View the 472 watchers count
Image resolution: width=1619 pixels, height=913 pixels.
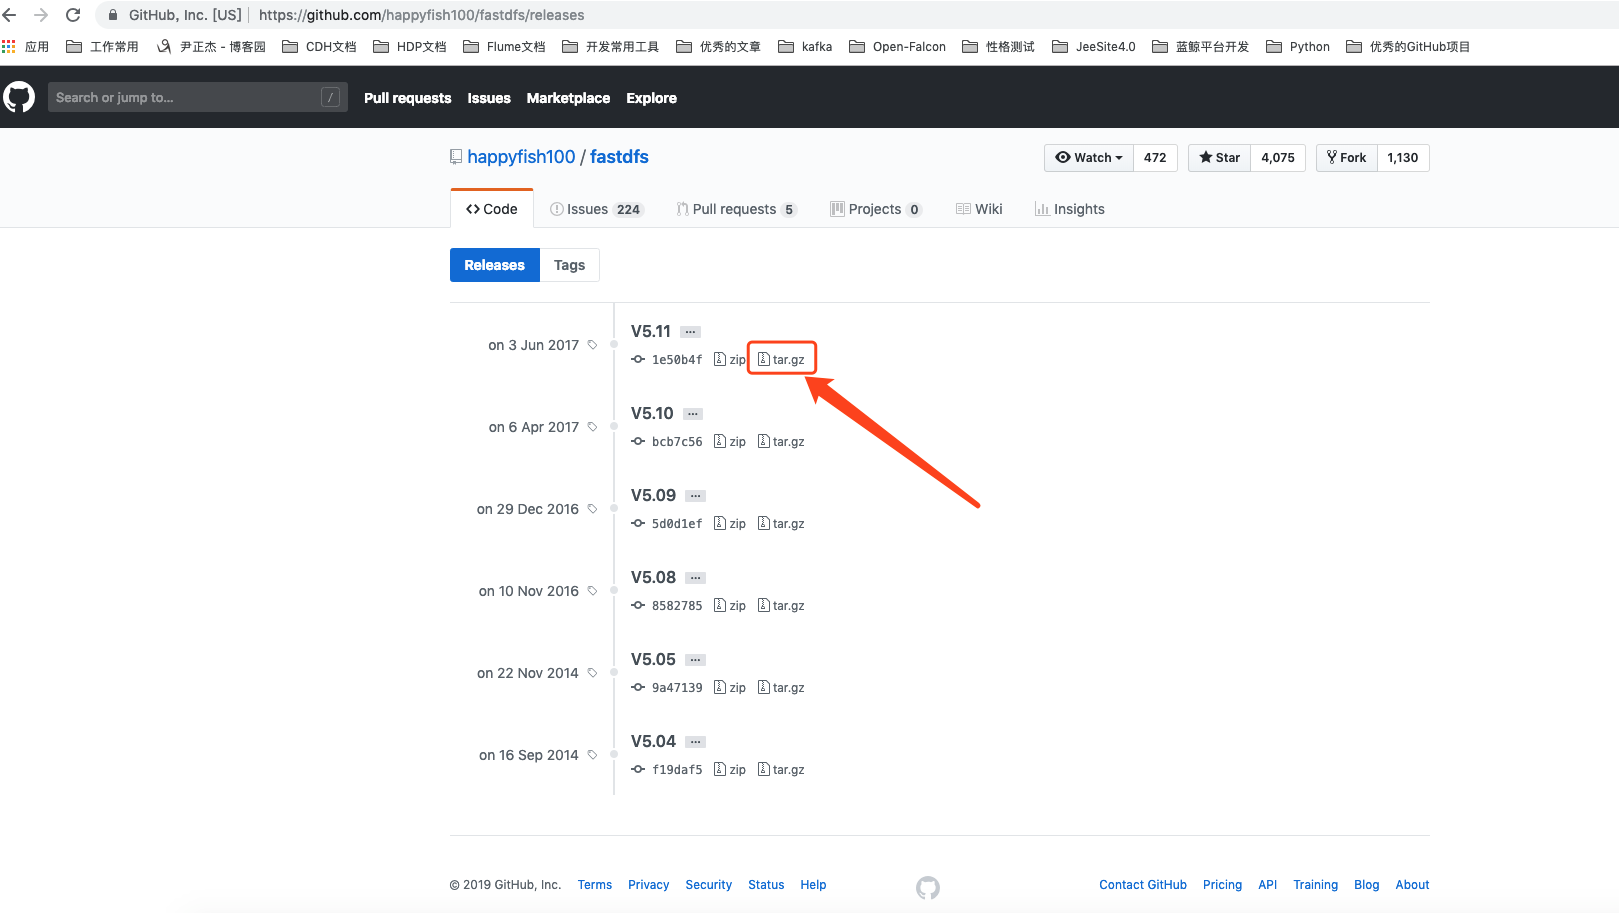coord(1155,158)
